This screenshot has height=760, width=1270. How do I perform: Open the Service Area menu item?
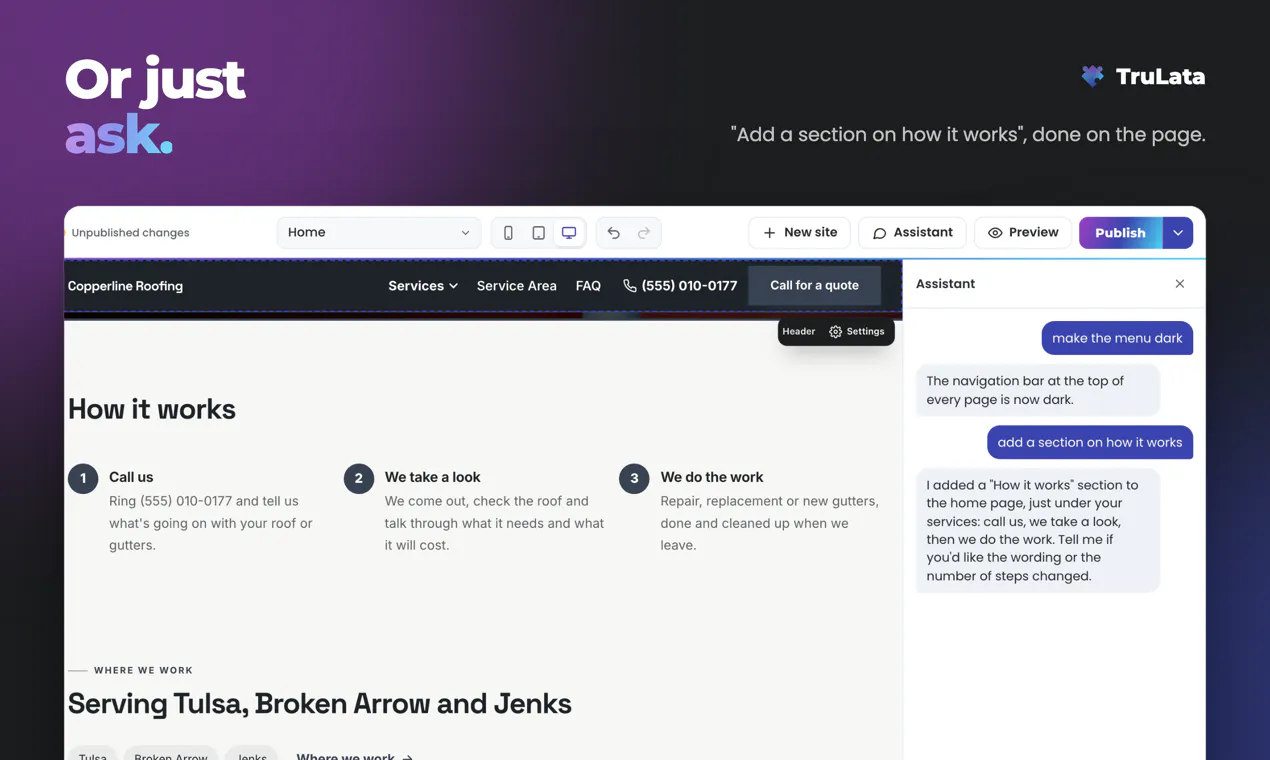click(x=516, y=286)
